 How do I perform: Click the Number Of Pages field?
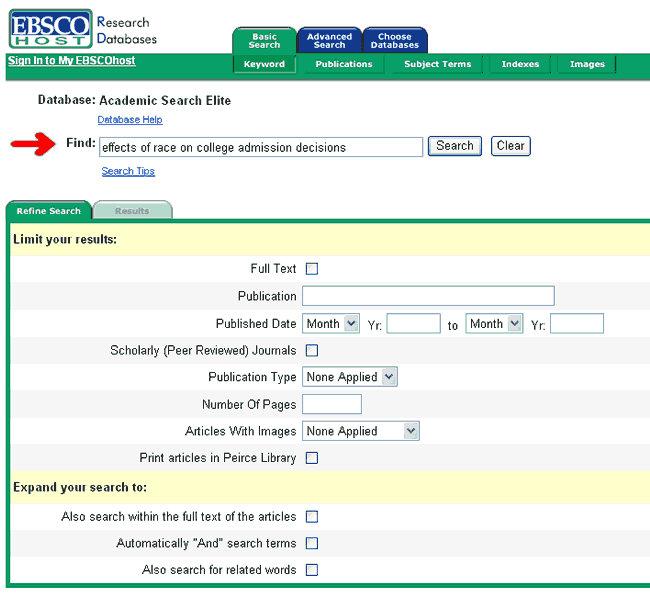(332, 404)
